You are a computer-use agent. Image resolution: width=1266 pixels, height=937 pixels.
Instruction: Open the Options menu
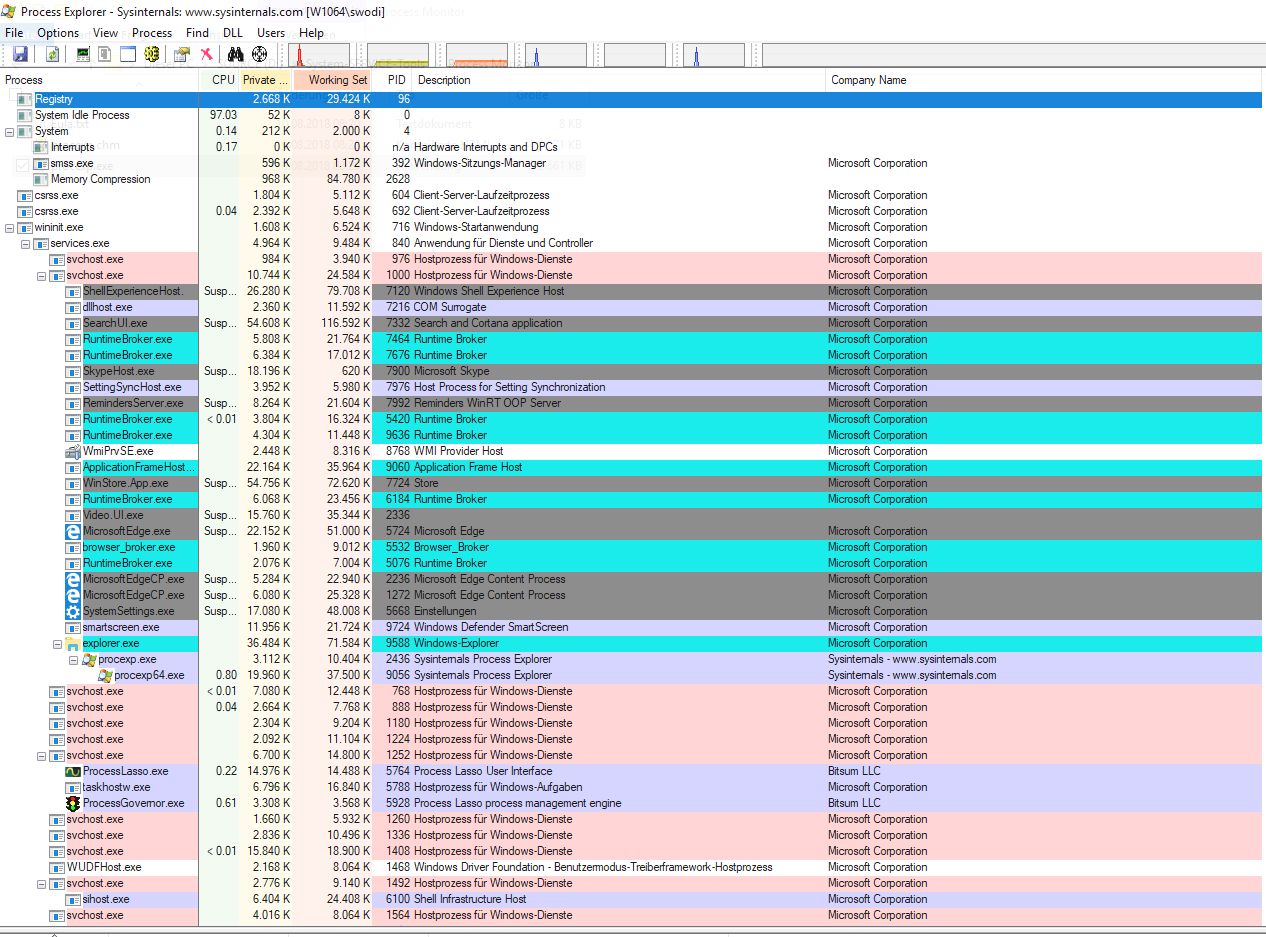click(x=58, y=33)
